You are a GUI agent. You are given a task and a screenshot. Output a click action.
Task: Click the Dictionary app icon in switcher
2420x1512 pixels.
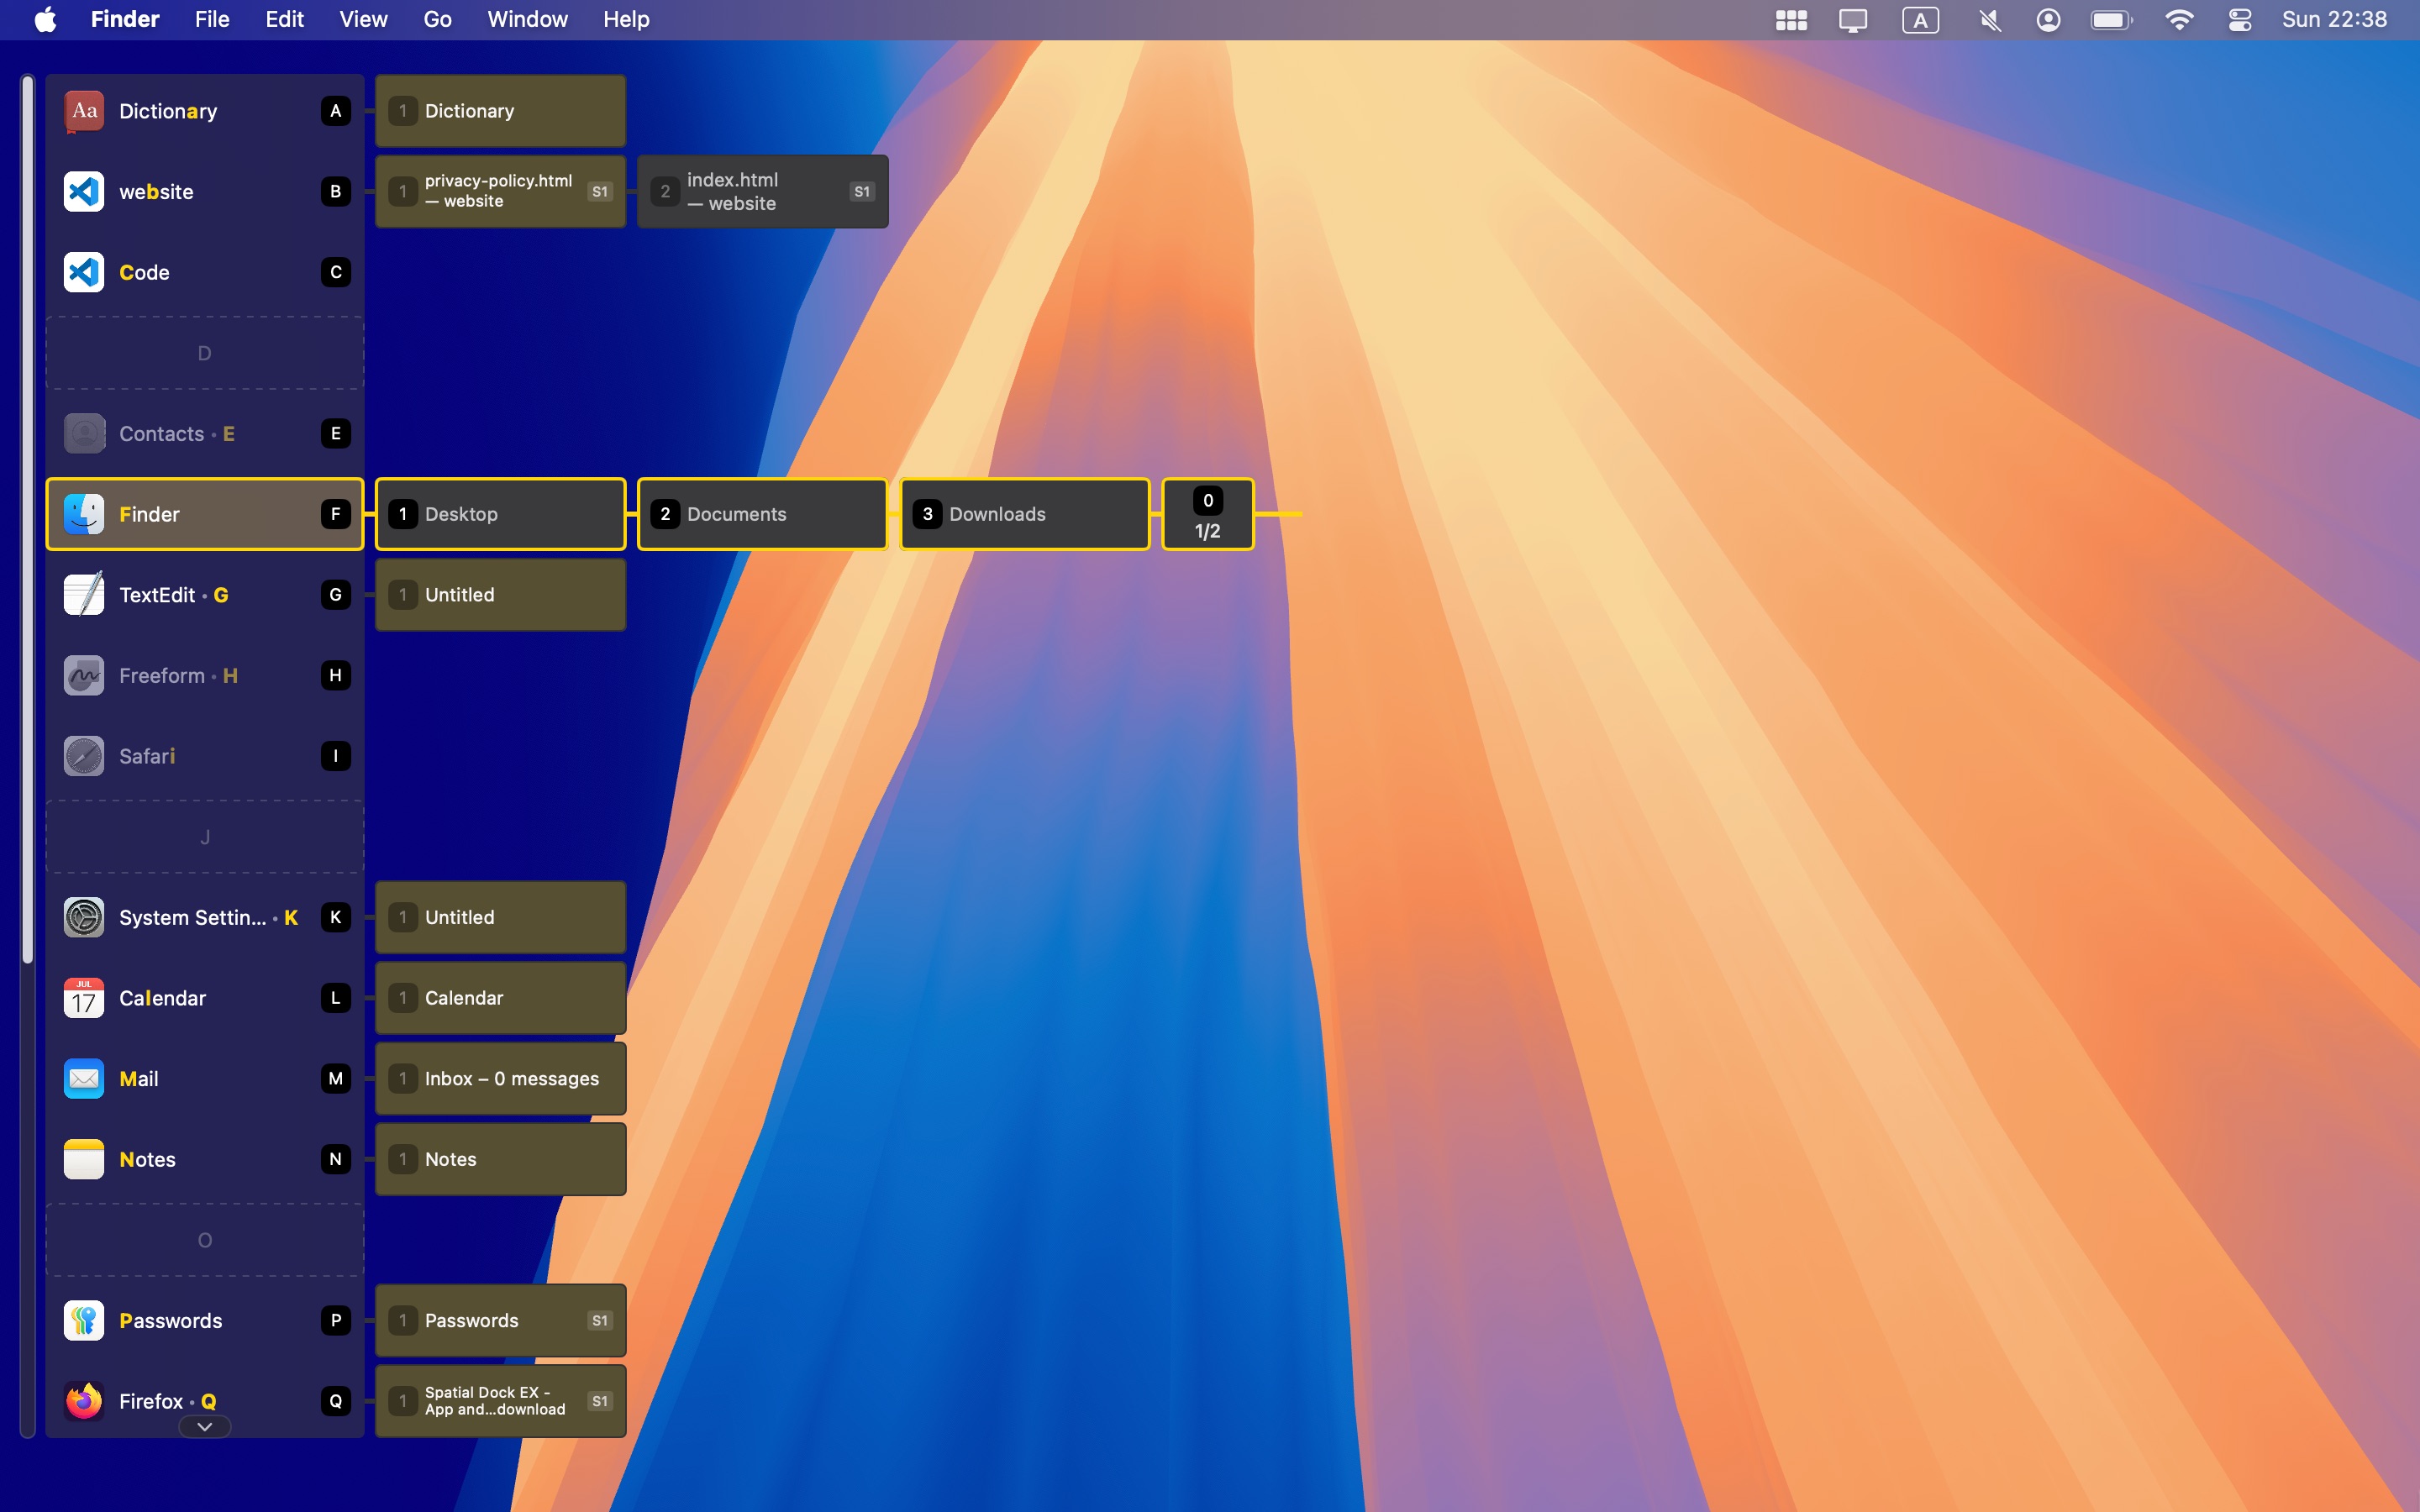84,111
